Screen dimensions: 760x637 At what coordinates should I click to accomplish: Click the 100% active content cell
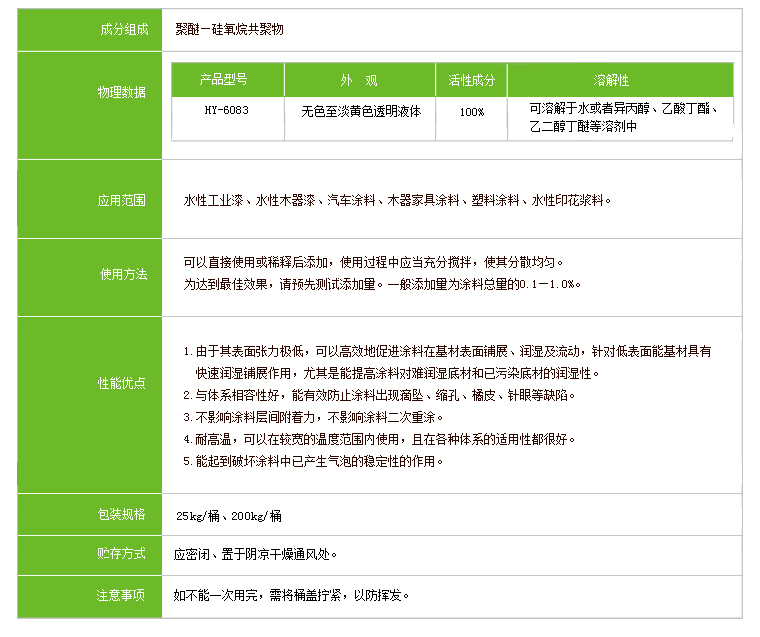pyautogui.click(x=471, y=111)
